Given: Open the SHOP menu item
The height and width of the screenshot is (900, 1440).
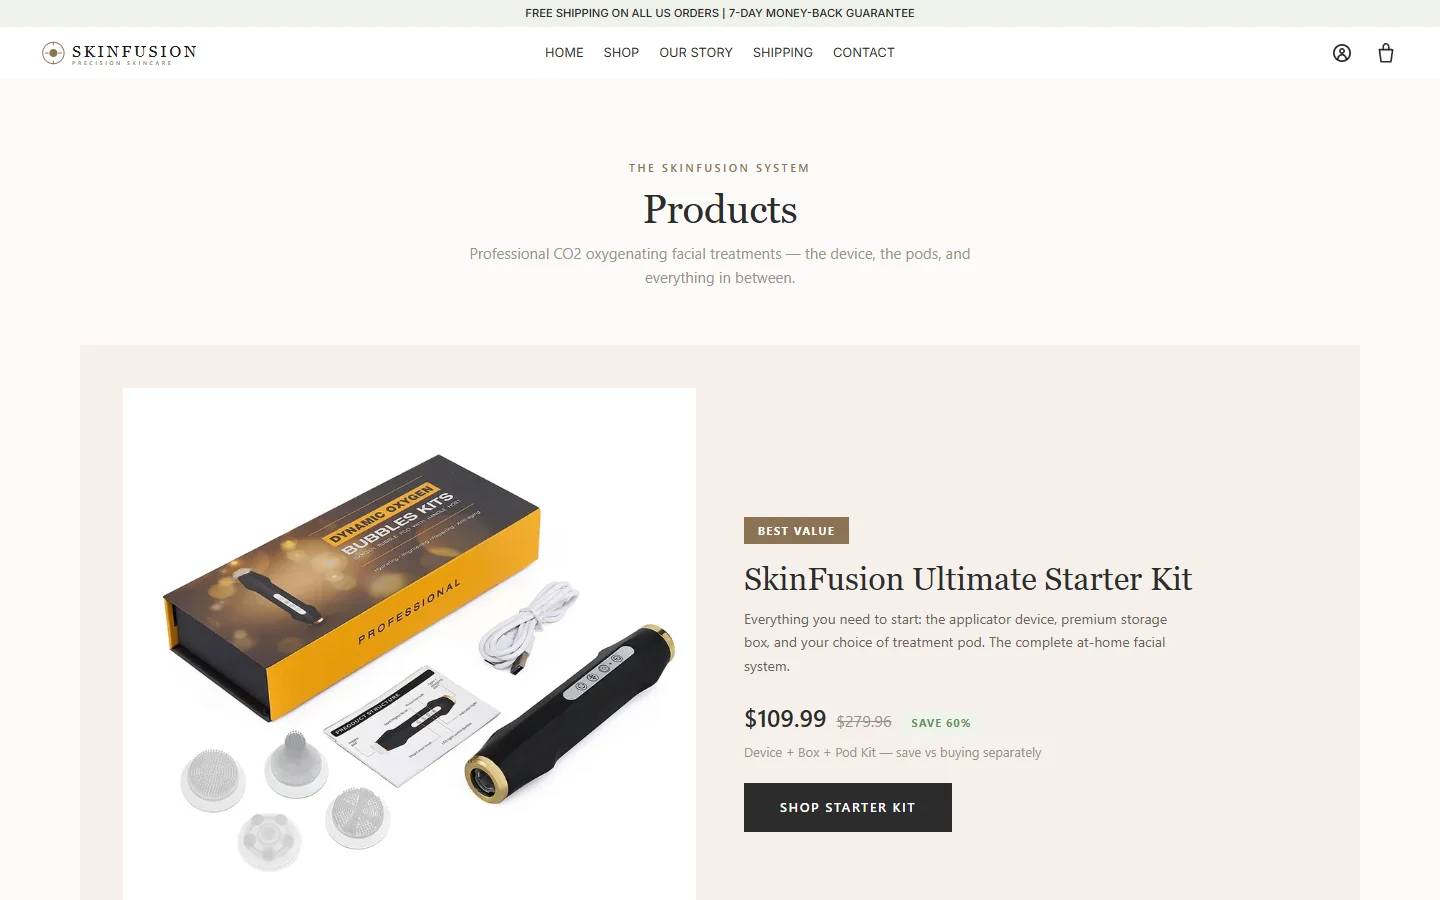Looking at the screenshot, I should (621, 53).
